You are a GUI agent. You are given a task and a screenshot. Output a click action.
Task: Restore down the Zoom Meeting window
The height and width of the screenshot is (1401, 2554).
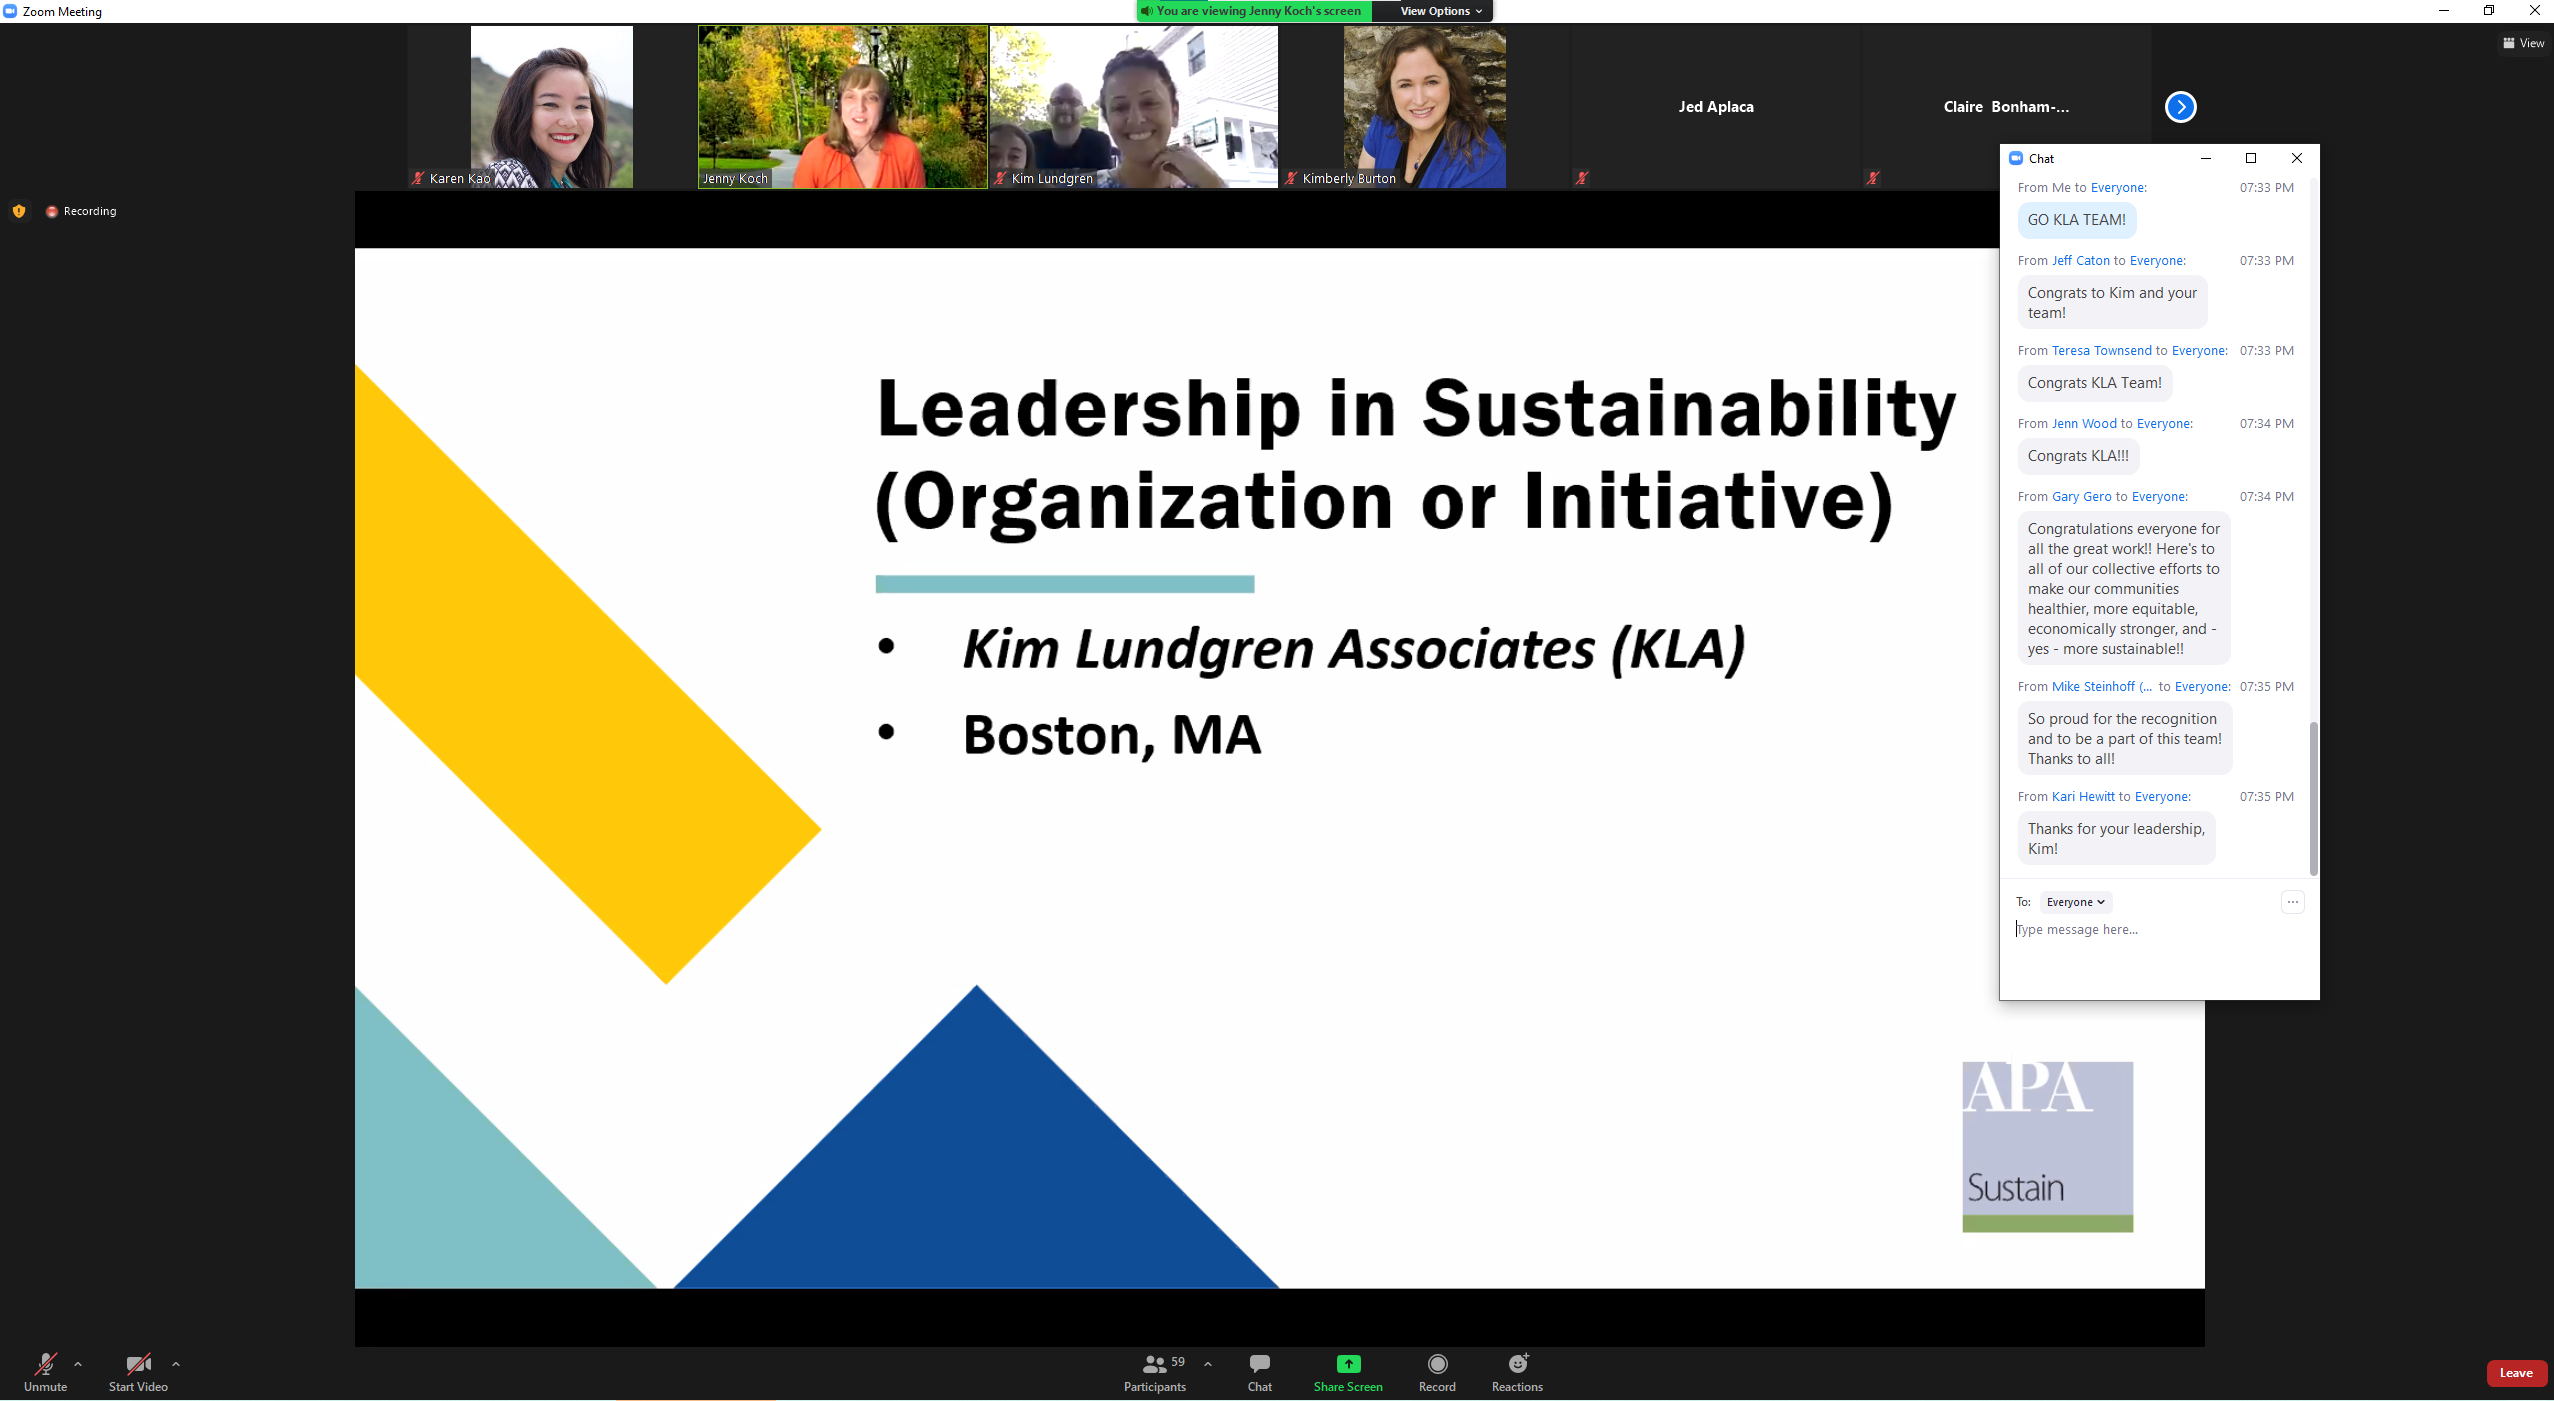tap(2489, 11)
